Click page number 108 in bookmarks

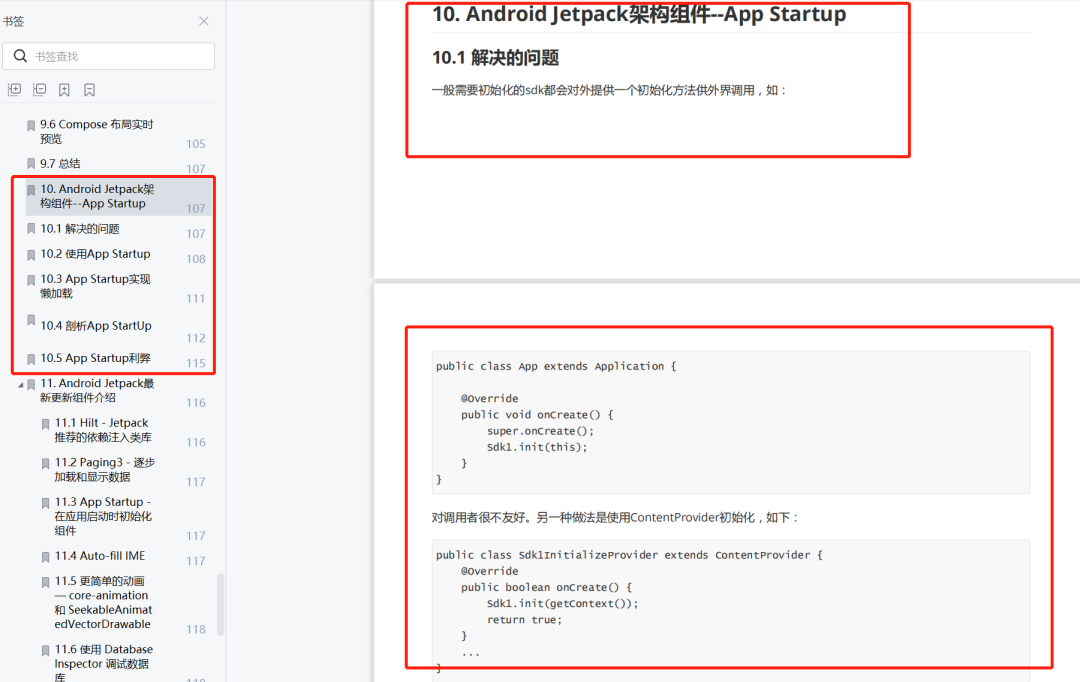196,258
